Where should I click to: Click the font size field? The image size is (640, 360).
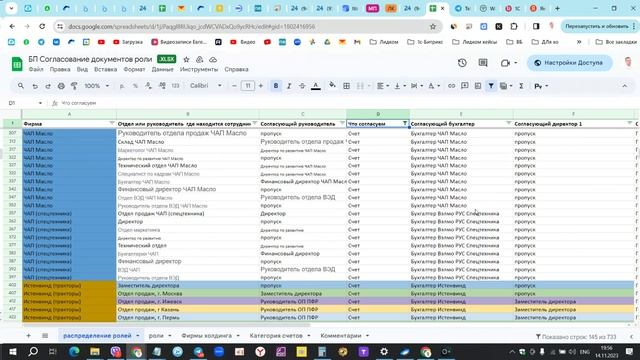pos(247,86)
